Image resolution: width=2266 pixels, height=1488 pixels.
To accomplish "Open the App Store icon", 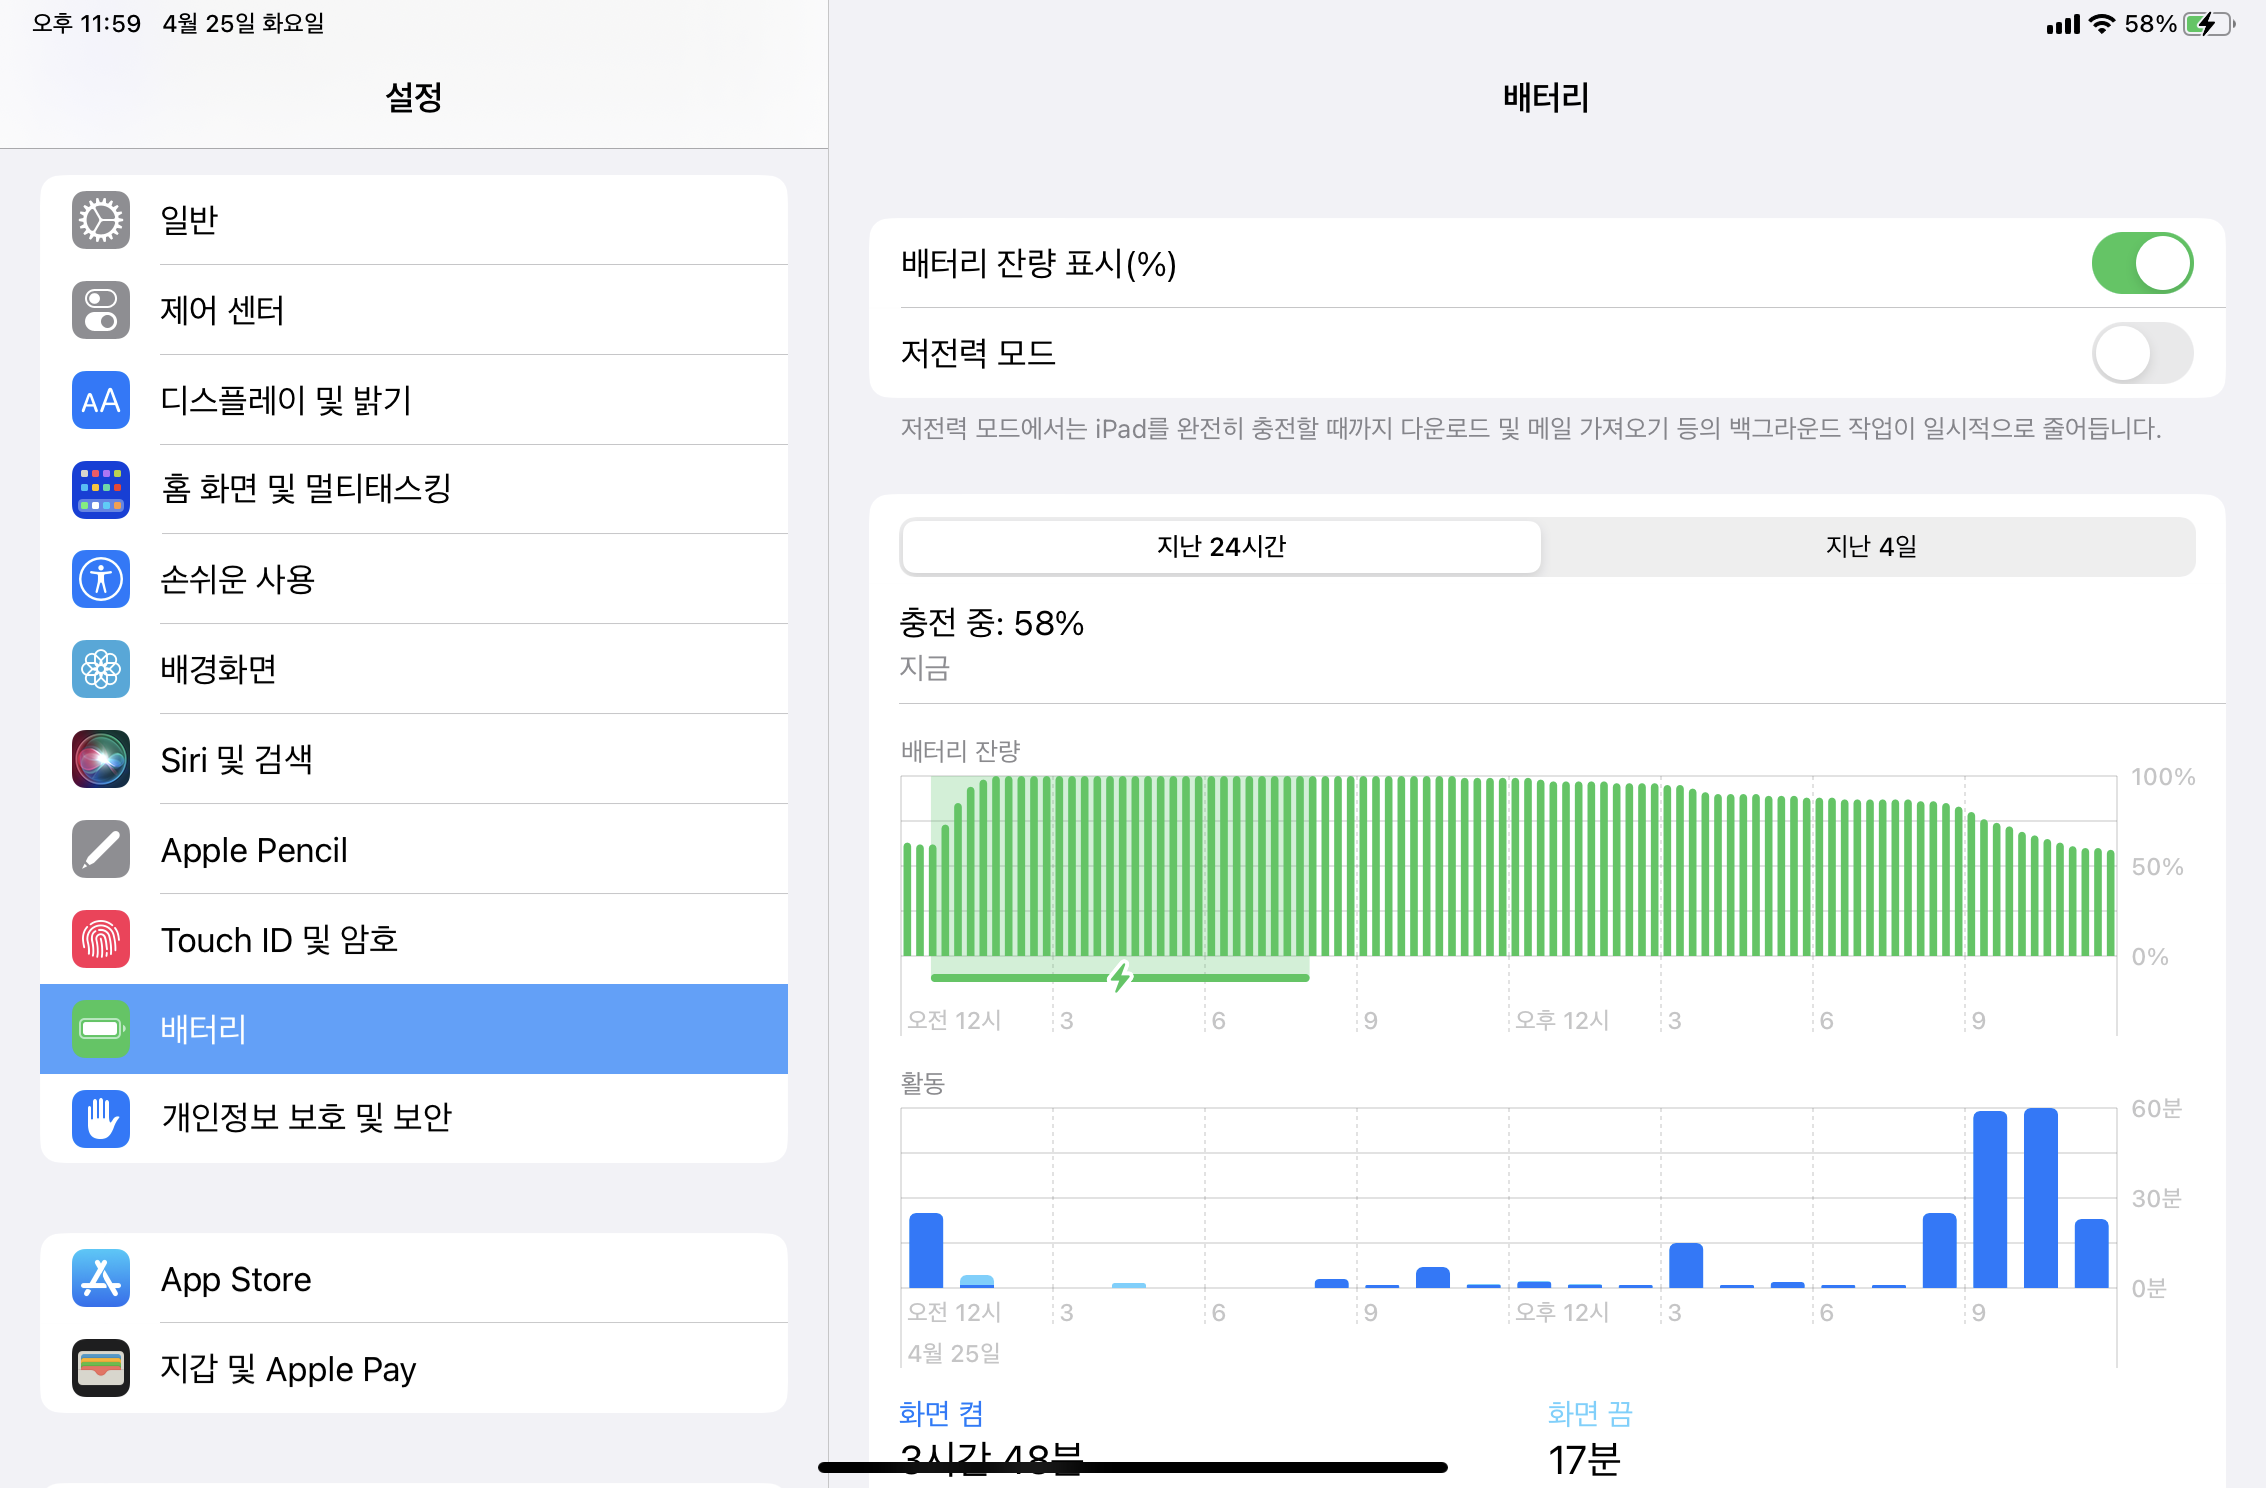I will [x=101, y=1278].
